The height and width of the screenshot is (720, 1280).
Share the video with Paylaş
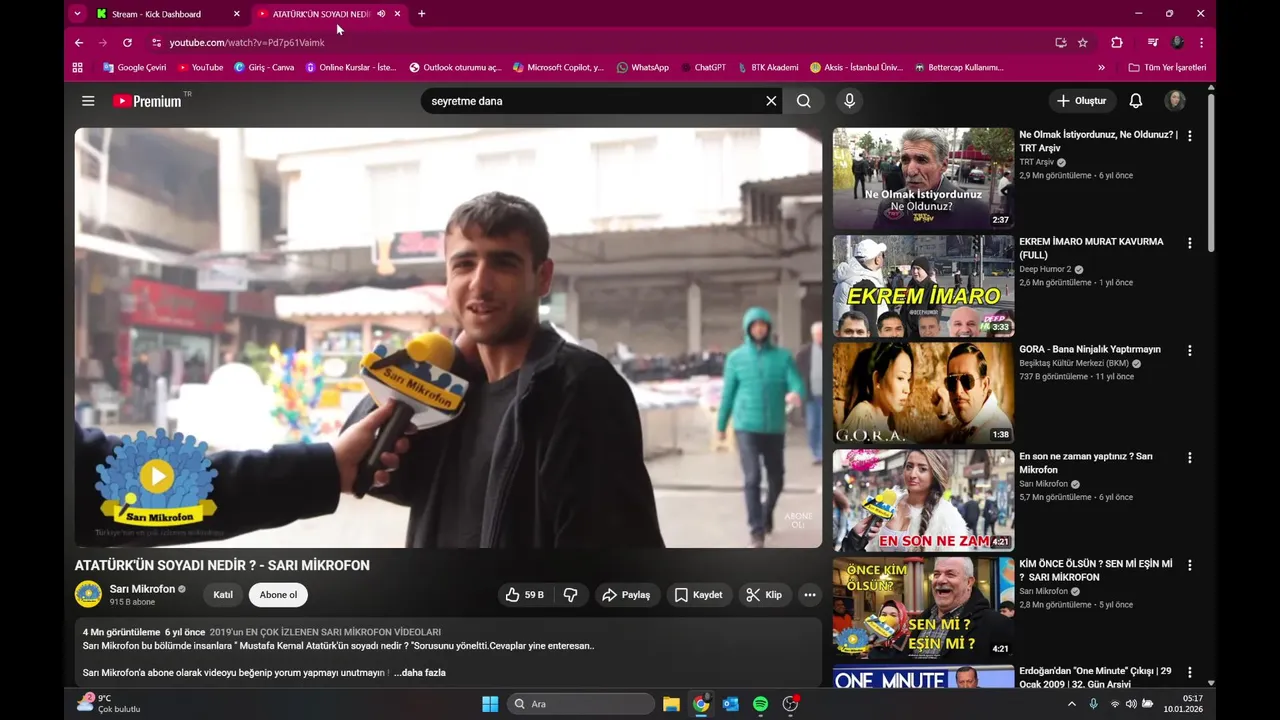tap(626, 595)
